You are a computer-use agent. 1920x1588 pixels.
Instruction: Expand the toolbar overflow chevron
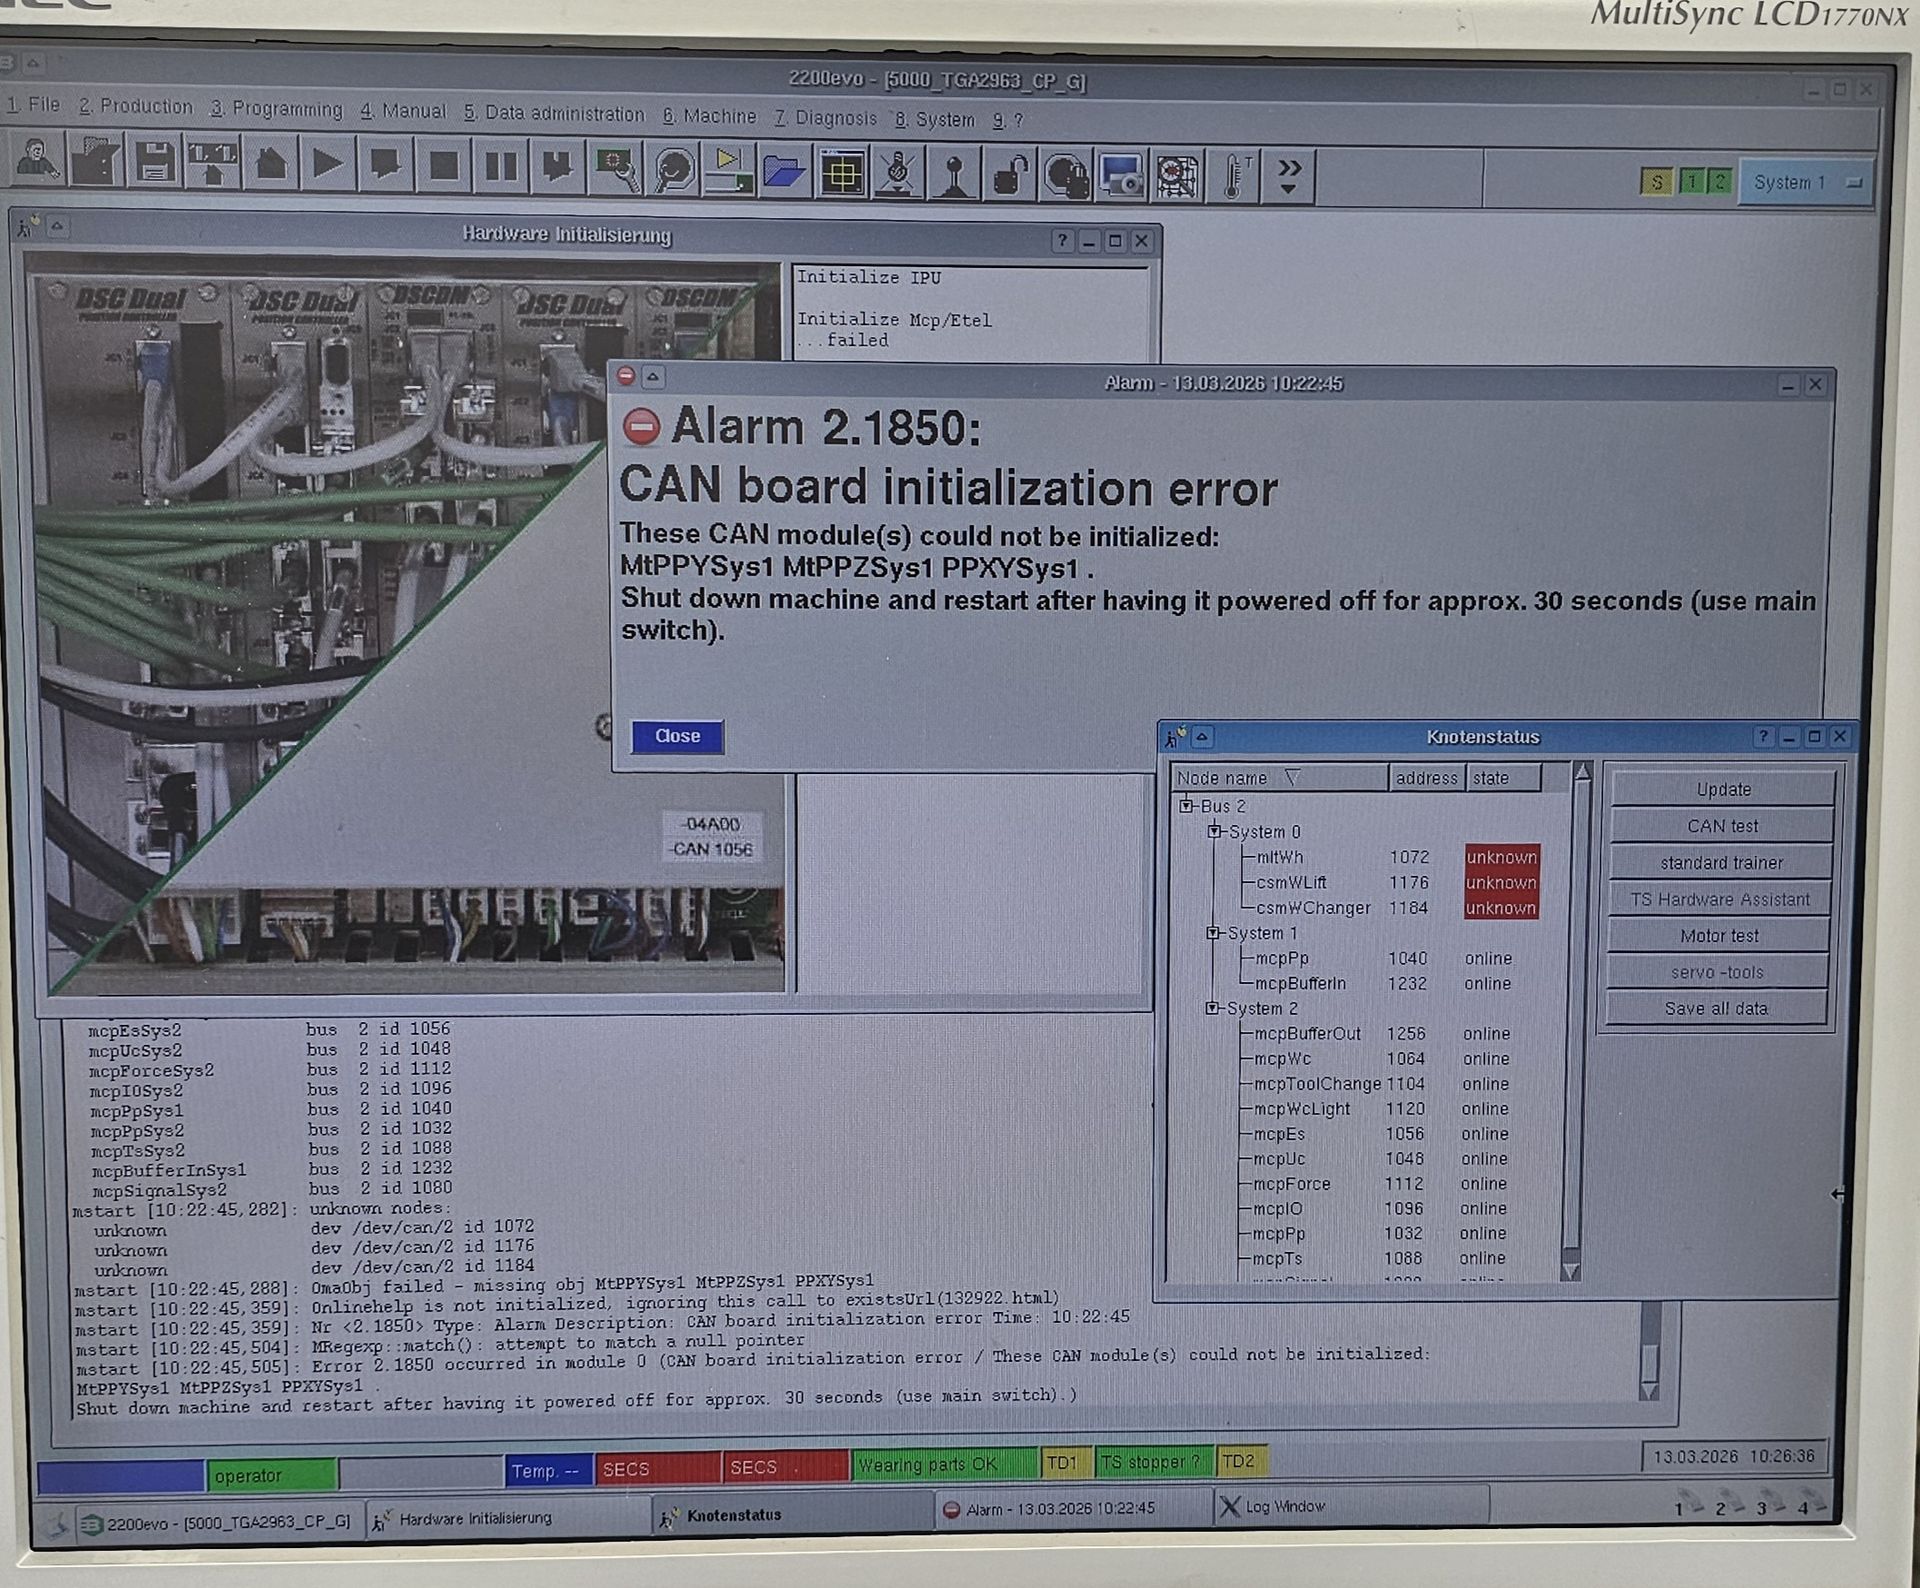coord(1290,176)
